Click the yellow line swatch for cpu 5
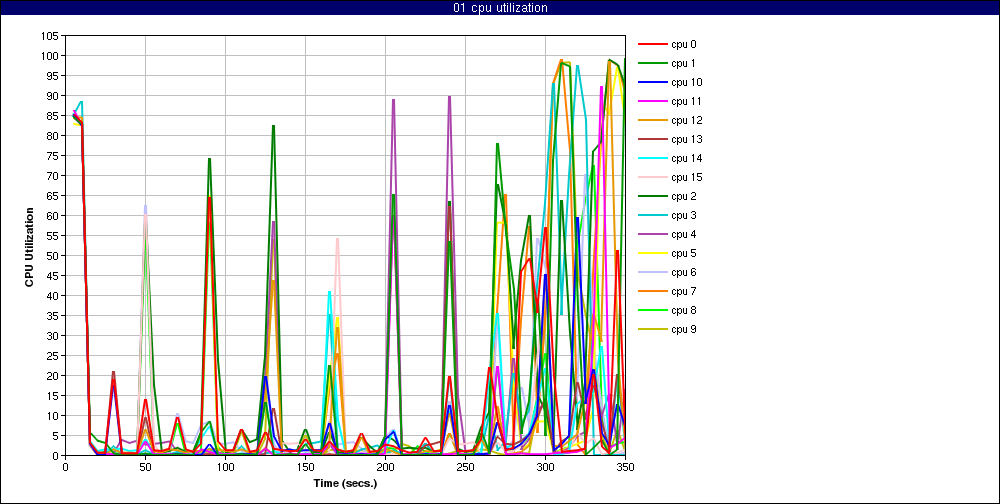The image size is (1000, 504). (x=652, y=253)
